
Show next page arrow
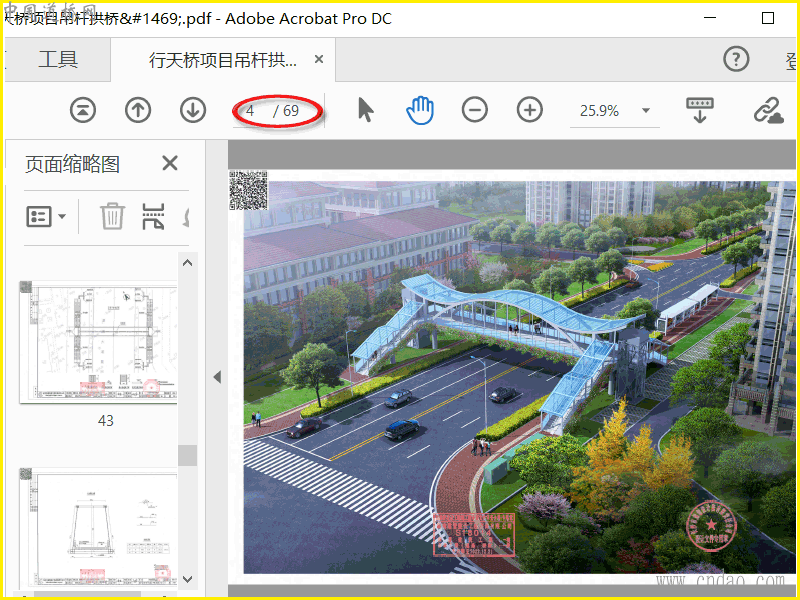point(193,110)
